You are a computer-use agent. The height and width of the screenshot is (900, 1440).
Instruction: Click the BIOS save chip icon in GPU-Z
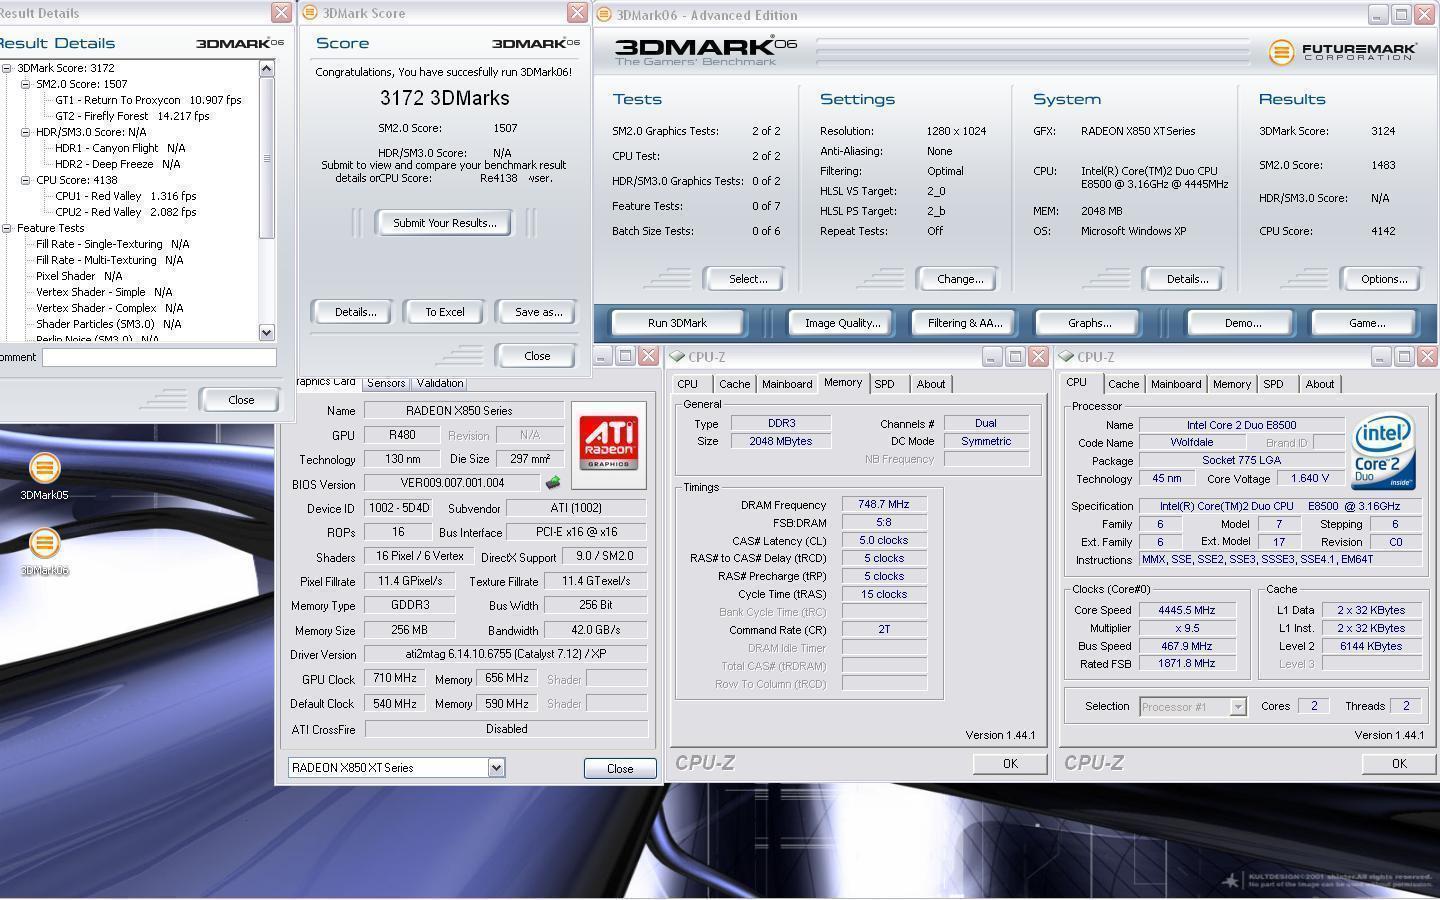click(x=552, y=483)
